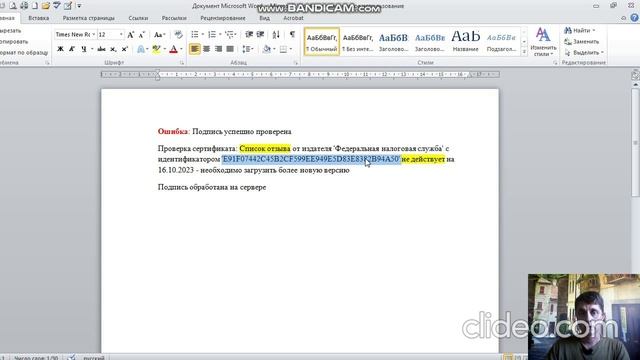This screenshot has width=640, height=360.
Task: Open the Acrobat tab
Action: click(293, 18)
